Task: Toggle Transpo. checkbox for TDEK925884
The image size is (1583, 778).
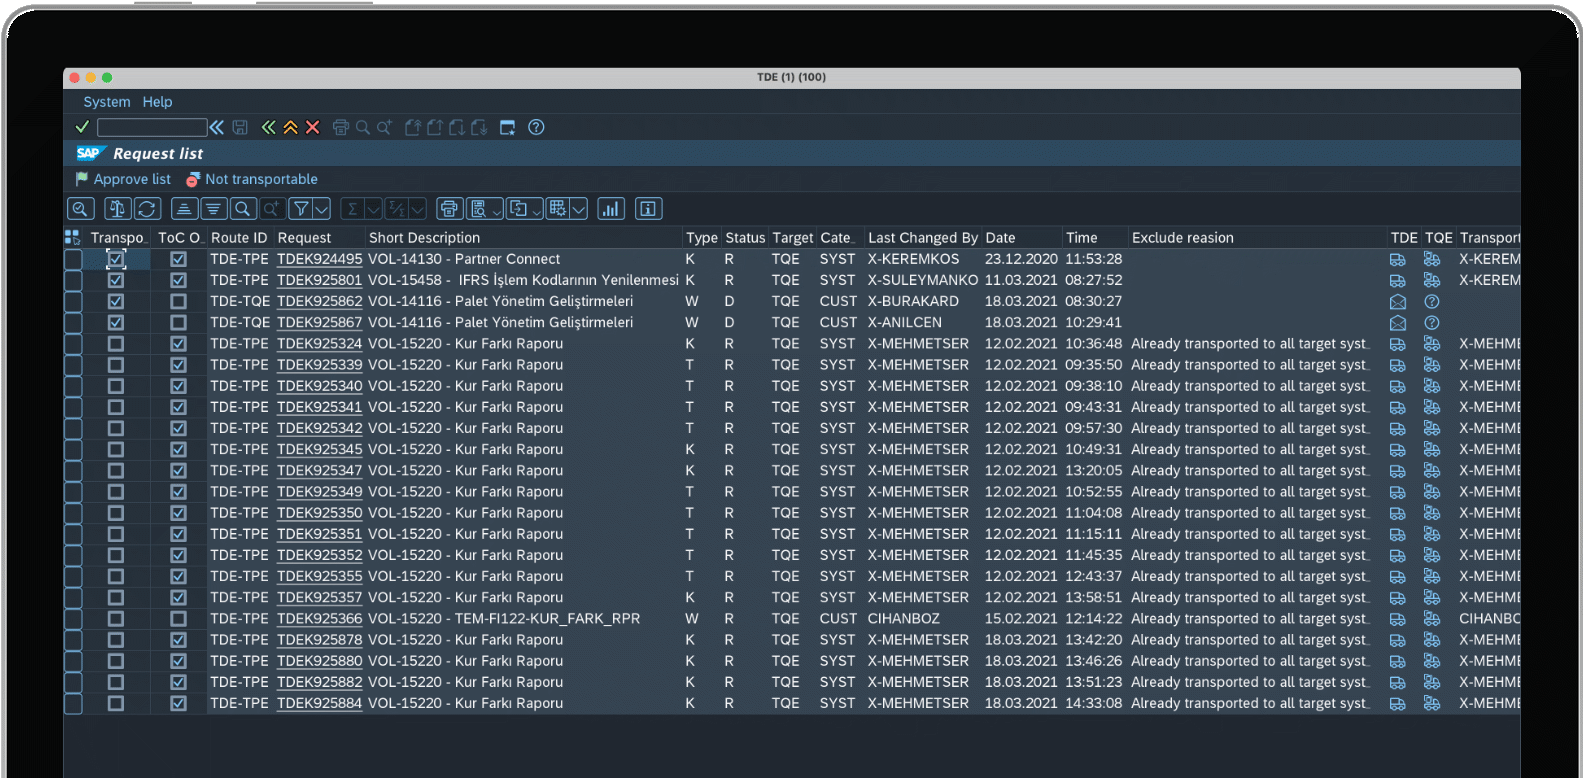Action: [x=116, y=703]
